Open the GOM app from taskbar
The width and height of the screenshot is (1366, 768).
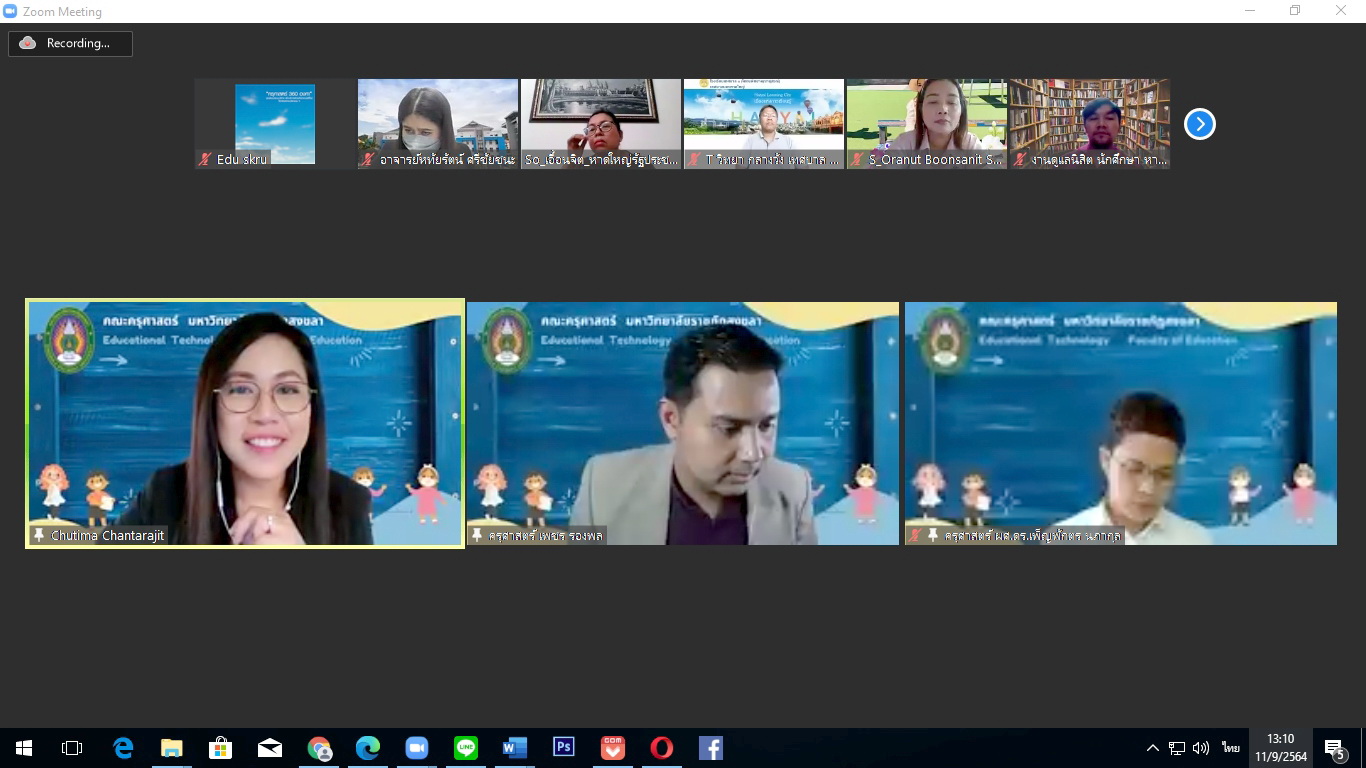click(x=613, y=748)
